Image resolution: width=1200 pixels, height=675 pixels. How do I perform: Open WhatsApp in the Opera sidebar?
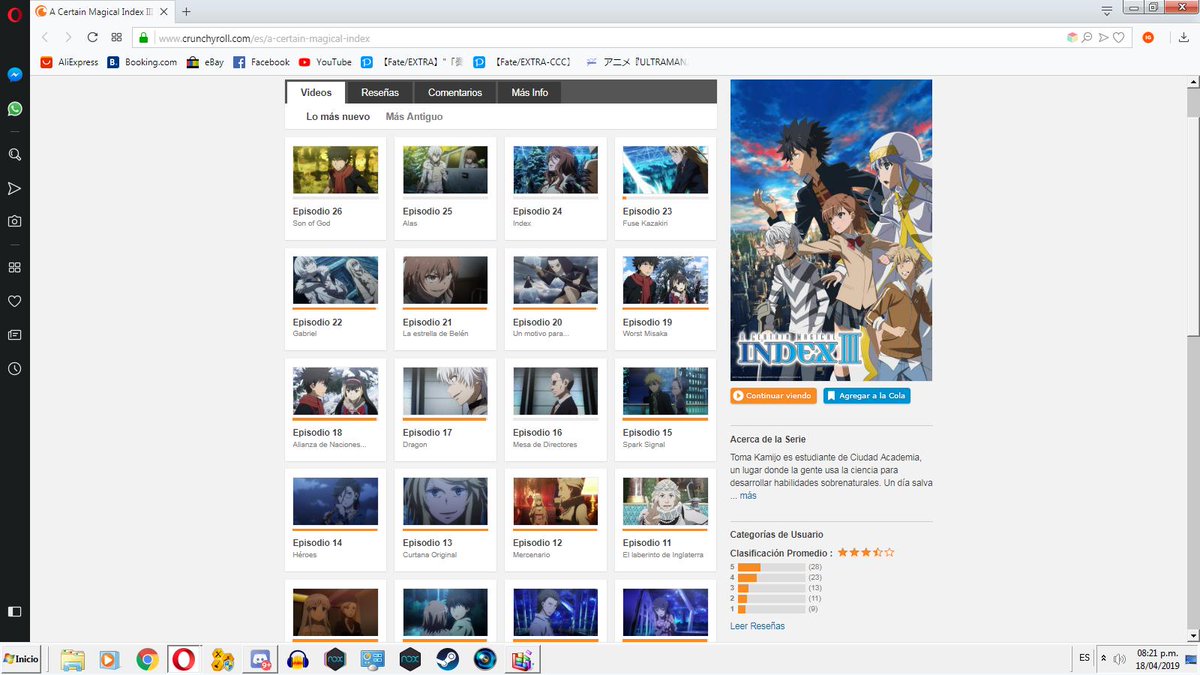pyautogui.click(x=15, y=109)
